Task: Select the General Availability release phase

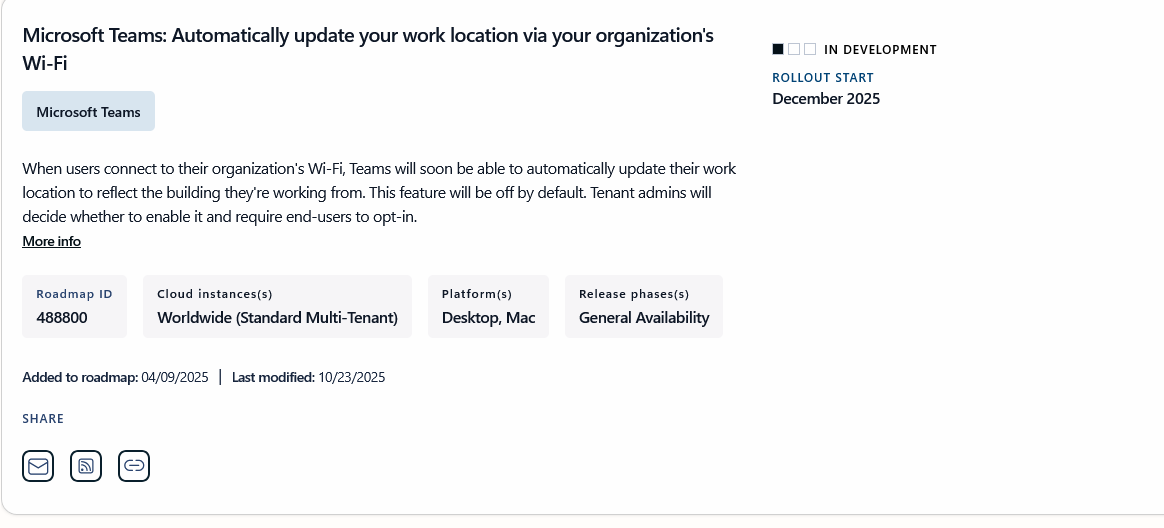Action: [x=644, y=318]
